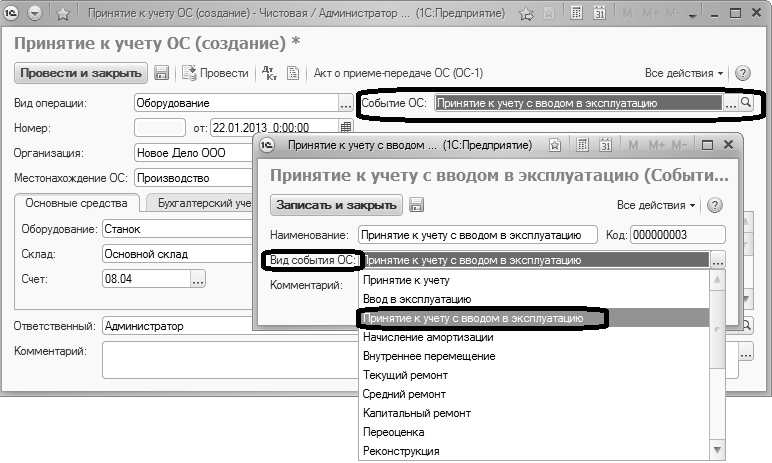Click favorites star in dialog title bar

coord(555,145)
